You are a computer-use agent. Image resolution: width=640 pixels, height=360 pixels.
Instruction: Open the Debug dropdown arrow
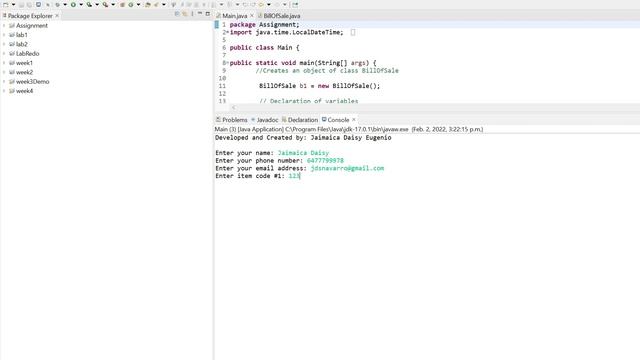coord(65,4)
